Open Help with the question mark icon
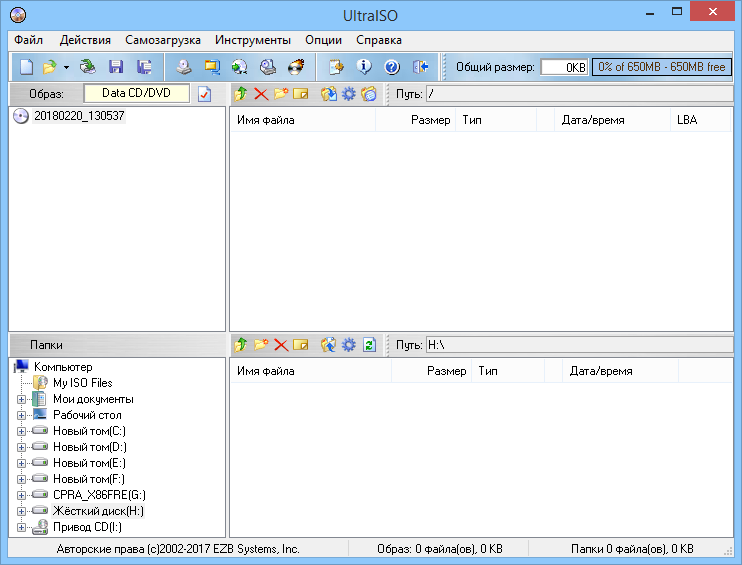Screen dimensions: 742x565 coord(392,67)
